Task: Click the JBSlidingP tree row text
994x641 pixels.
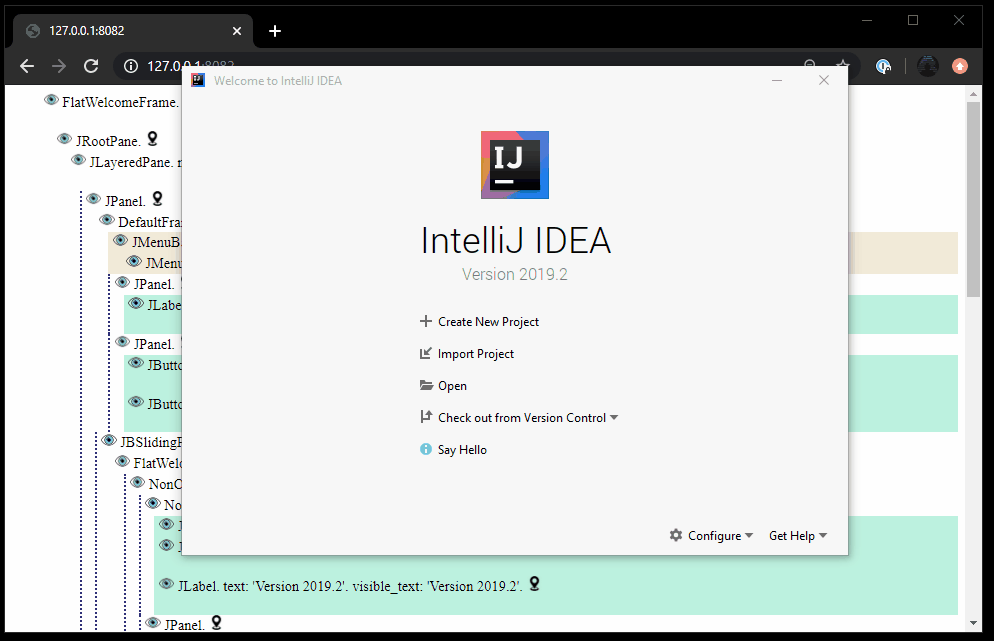Action: (152, 443)
